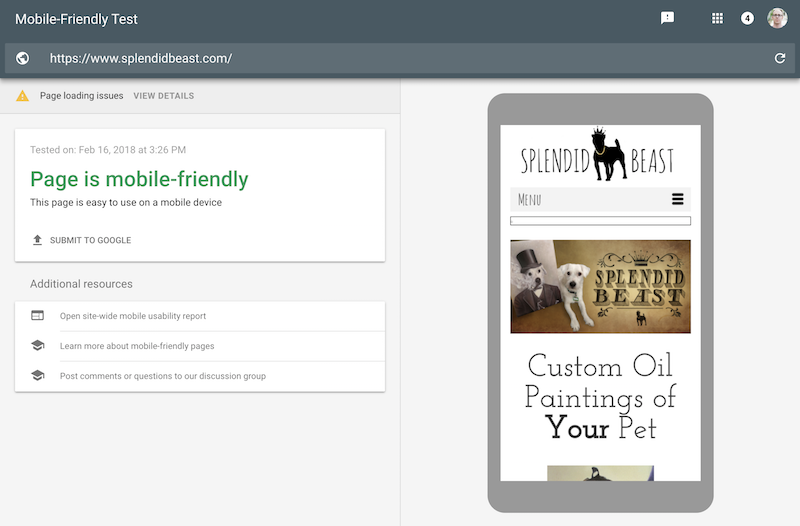Image resolution: width=800 pixels, height=526 pixels.
Task: Click the 'Page is mobile-friendly' heading
Action: coord(139,179)
